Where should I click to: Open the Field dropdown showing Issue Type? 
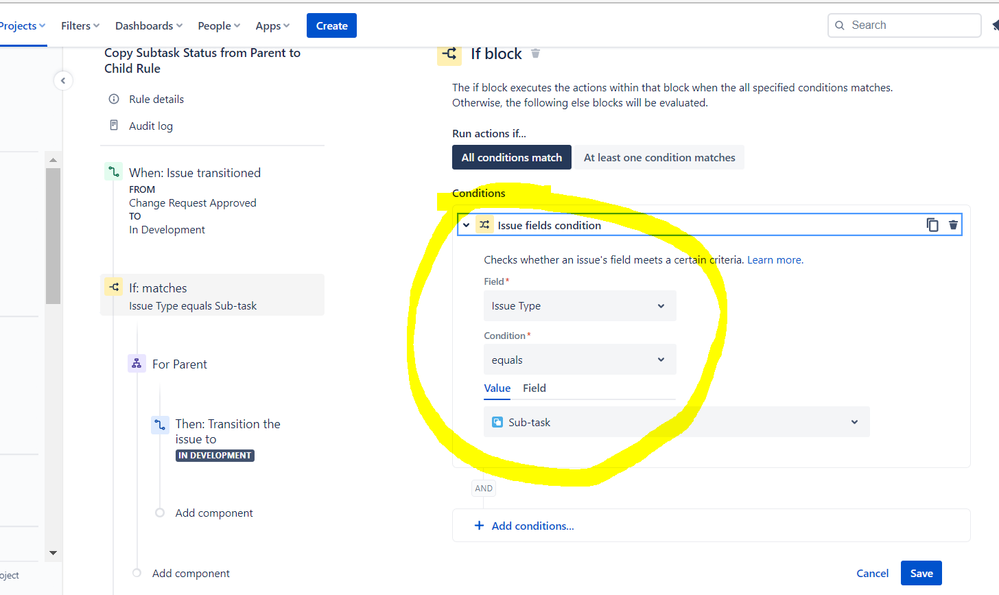[580, 306]
